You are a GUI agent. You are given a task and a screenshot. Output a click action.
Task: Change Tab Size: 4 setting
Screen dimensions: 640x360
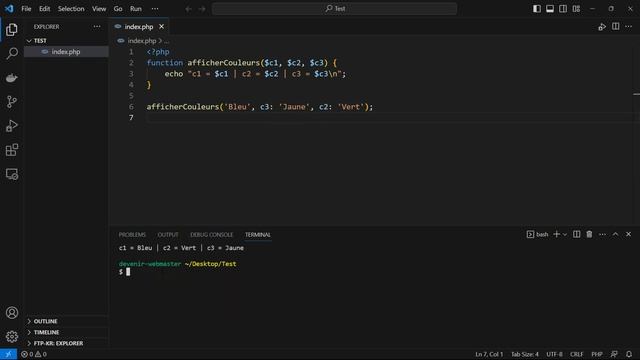coord(525,354)
